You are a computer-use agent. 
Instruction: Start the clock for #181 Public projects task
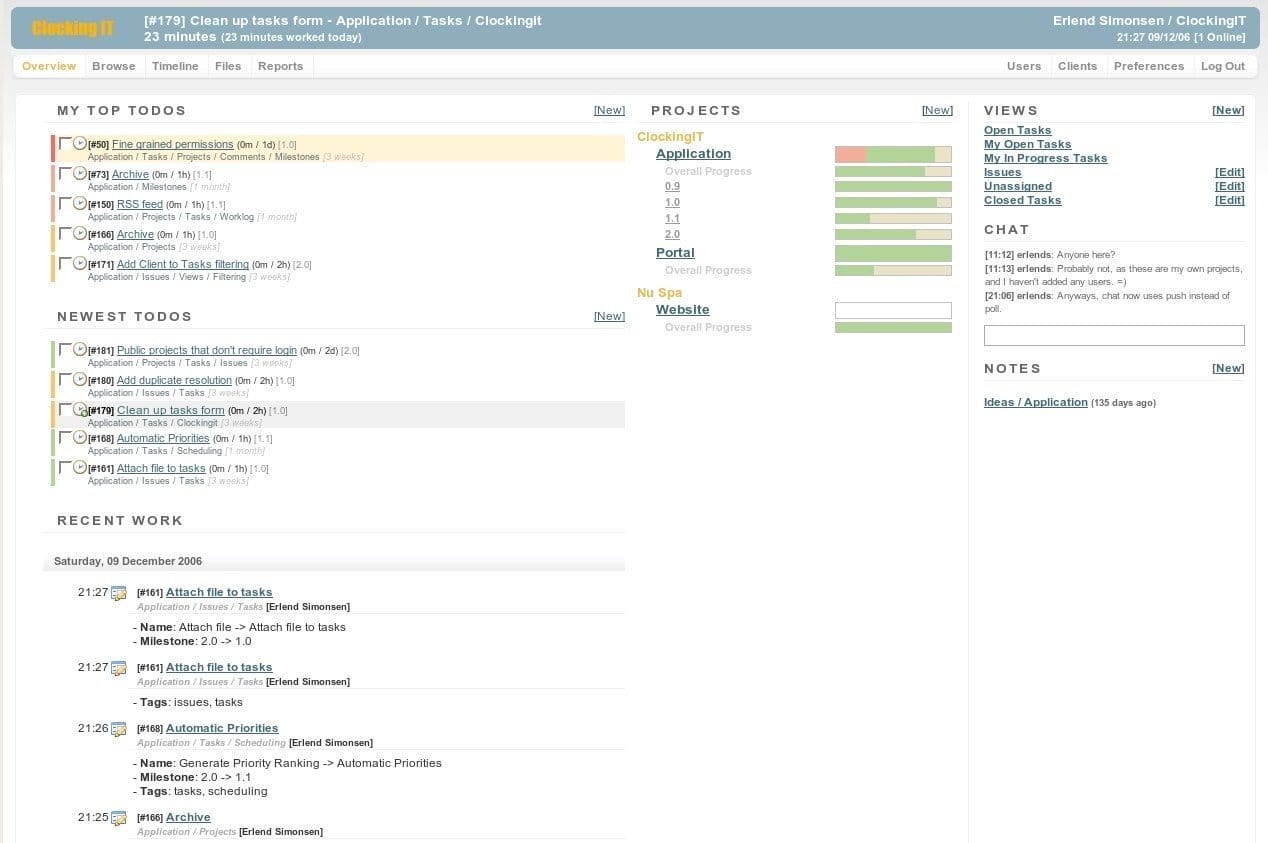click(80, 350)
